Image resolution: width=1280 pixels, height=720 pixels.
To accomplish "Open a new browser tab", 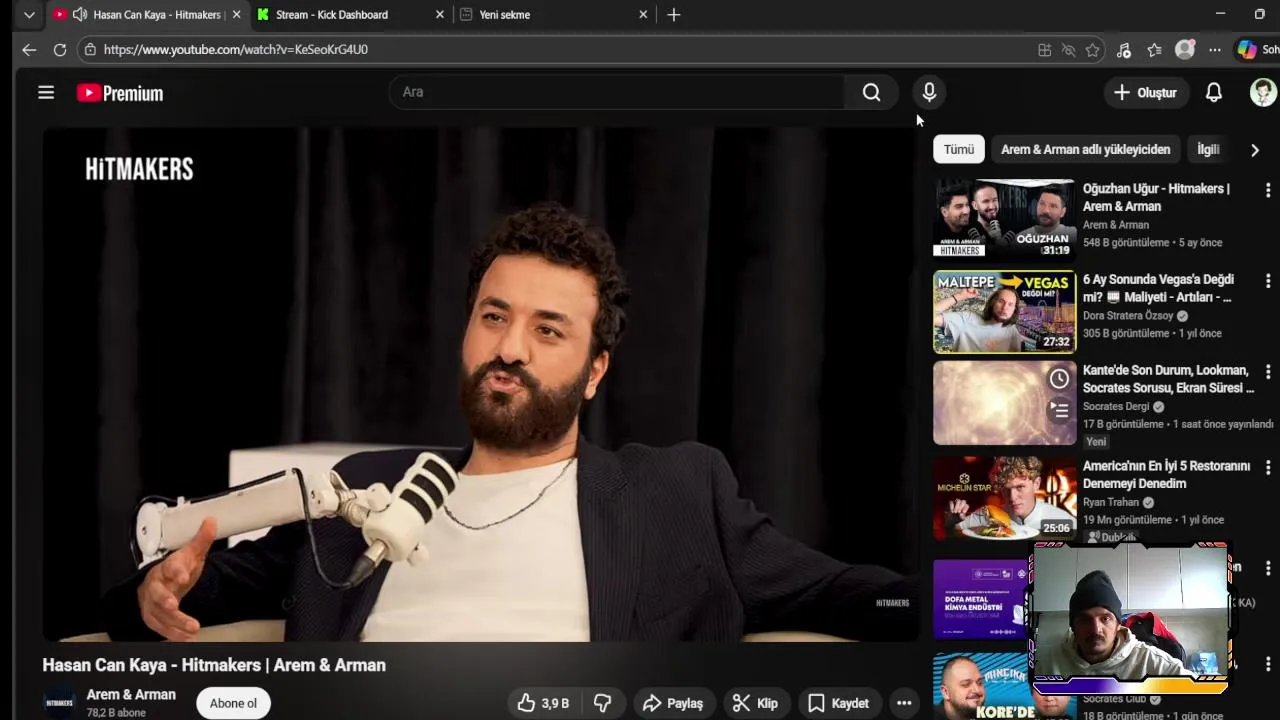I will click(x=674, y=15).
